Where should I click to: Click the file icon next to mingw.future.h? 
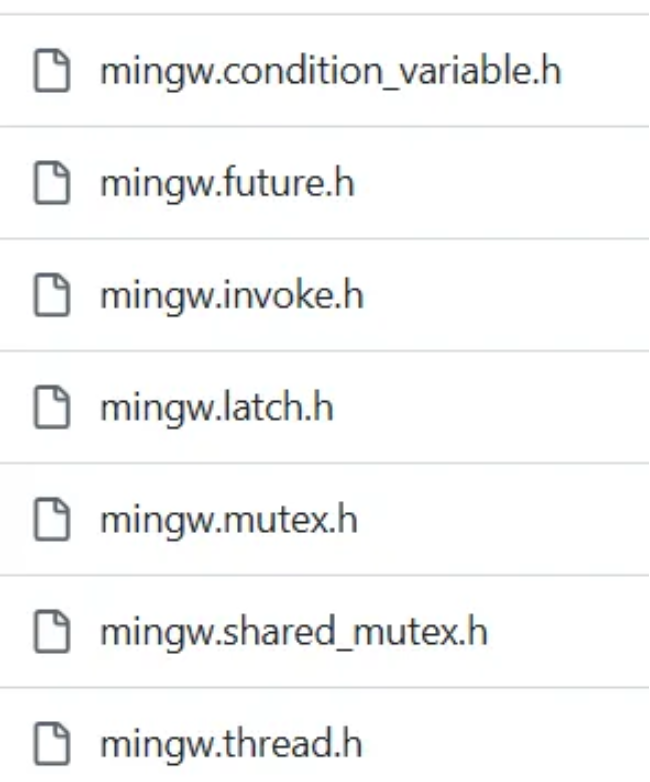[52, 183]
